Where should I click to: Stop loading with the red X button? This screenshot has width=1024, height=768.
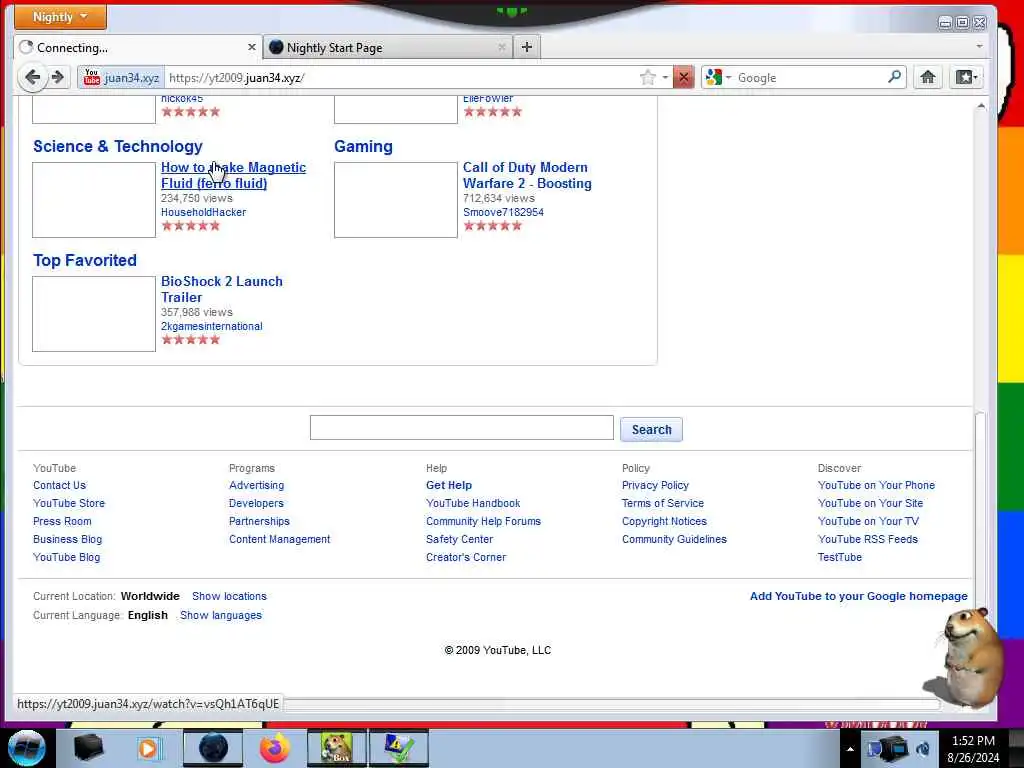pos(684,78)
